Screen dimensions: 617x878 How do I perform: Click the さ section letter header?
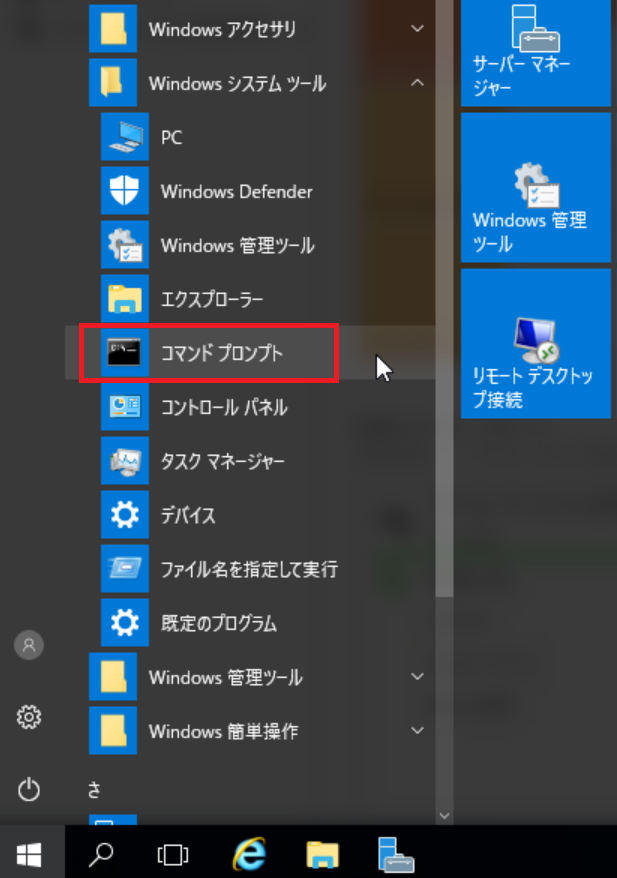pyautogui.click(x=95, y=790)
